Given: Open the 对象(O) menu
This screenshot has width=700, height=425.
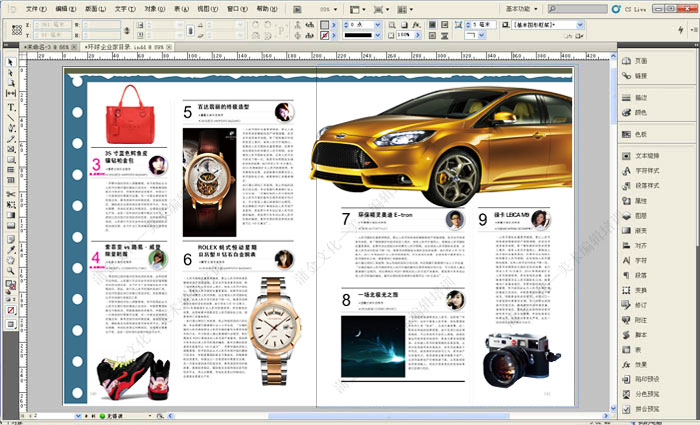Looking at the screenshot, I should point(154,9).
